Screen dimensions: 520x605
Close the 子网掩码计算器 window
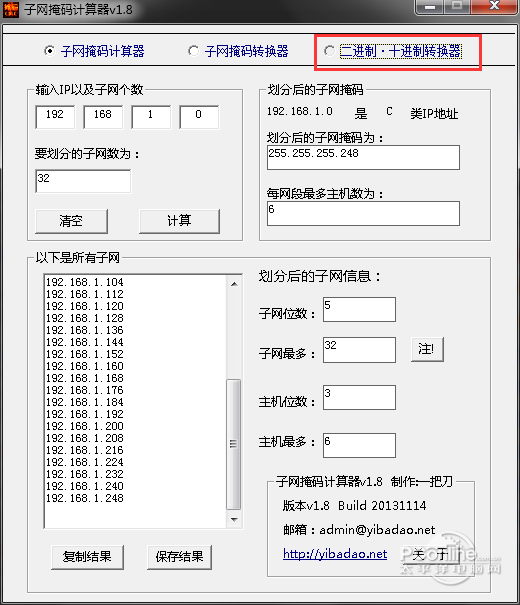pyautogui.click(x=494, y=6)
